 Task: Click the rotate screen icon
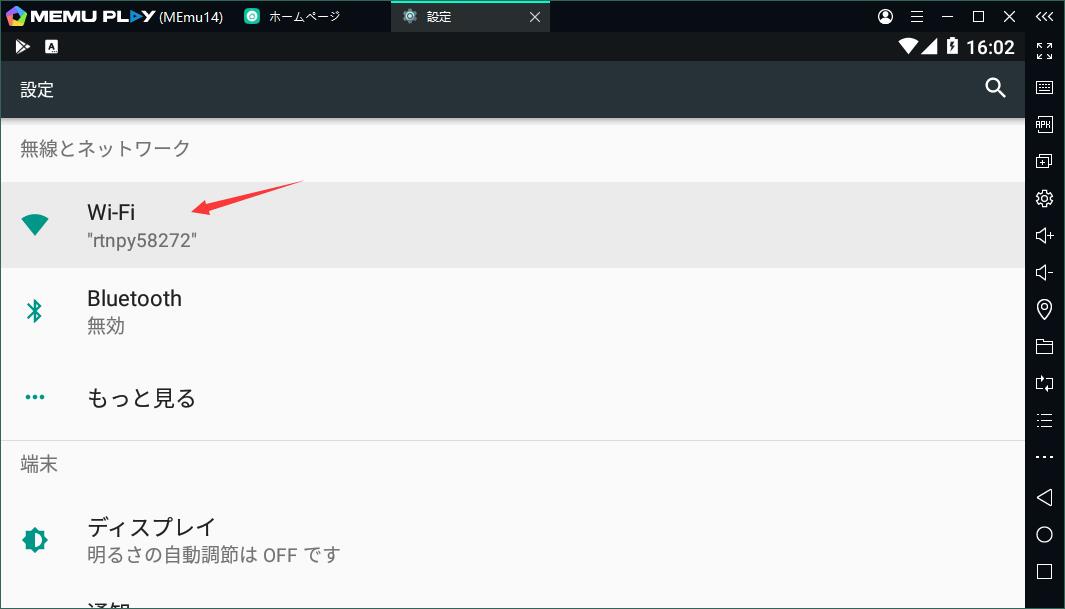click(x=1045, y=383)
